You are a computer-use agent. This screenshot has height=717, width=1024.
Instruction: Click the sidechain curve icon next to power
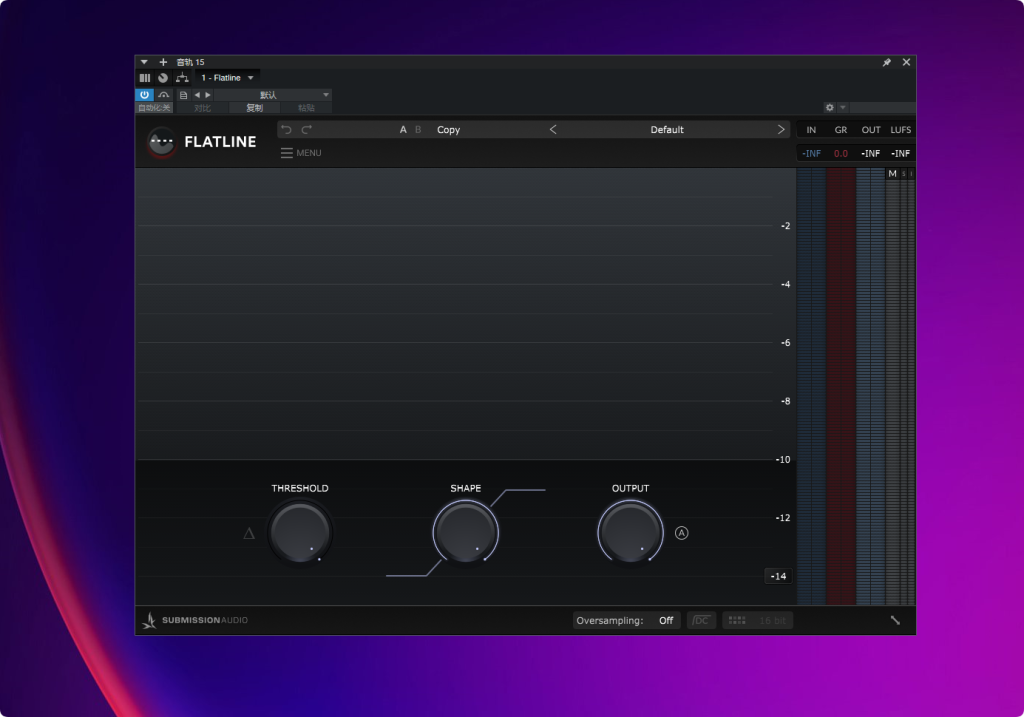click(x=163, y=95)
